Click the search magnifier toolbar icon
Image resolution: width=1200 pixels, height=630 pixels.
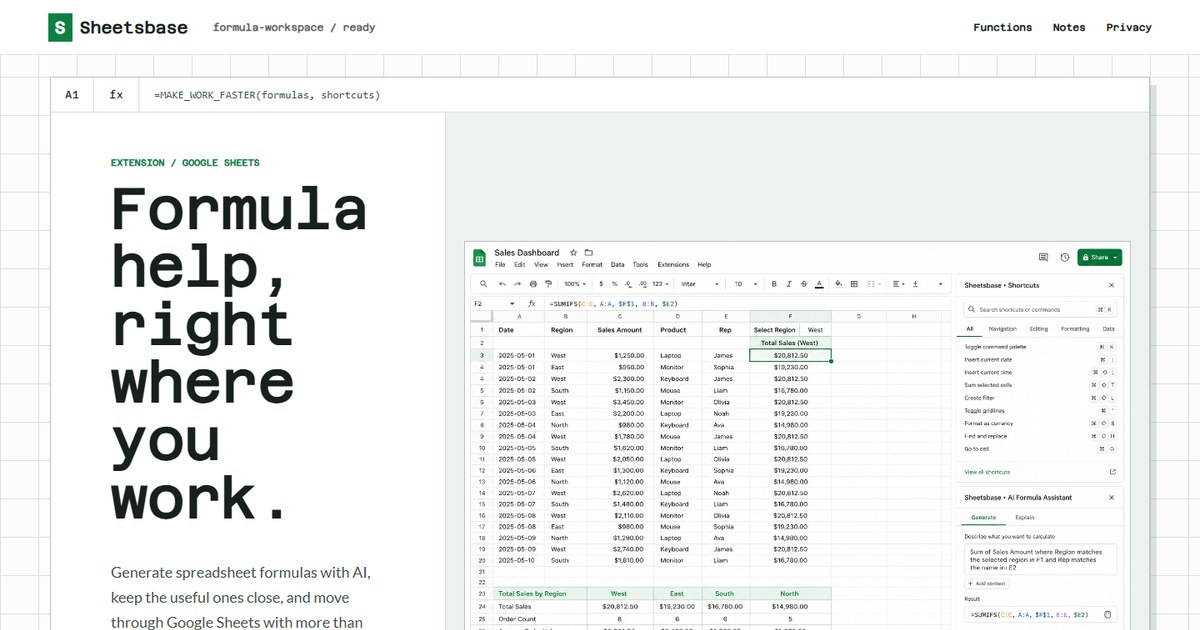(x=483, y=284)
